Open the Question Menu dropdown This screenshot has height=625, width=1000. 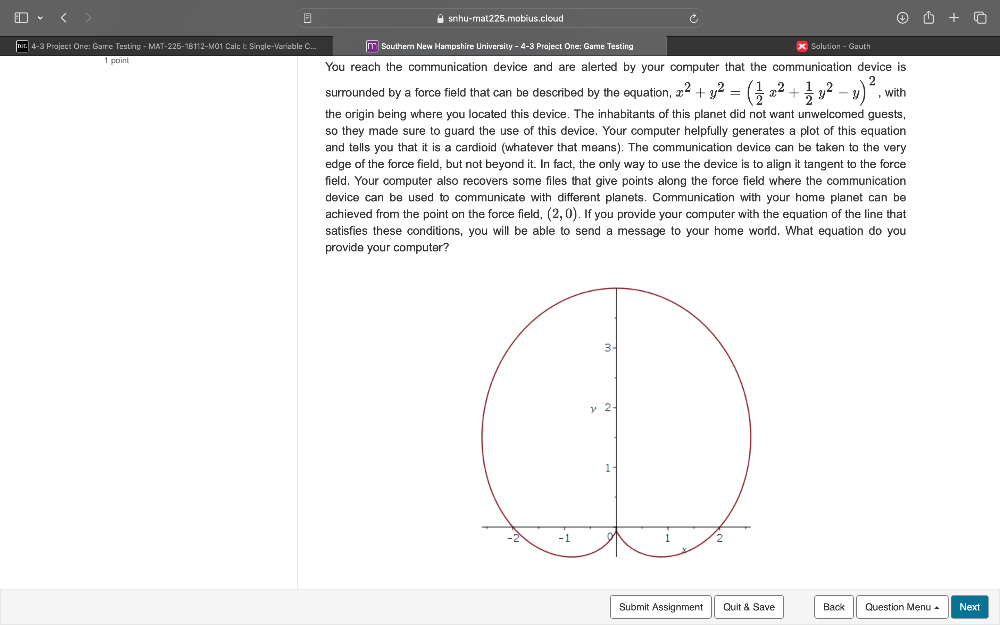(902, 607)
